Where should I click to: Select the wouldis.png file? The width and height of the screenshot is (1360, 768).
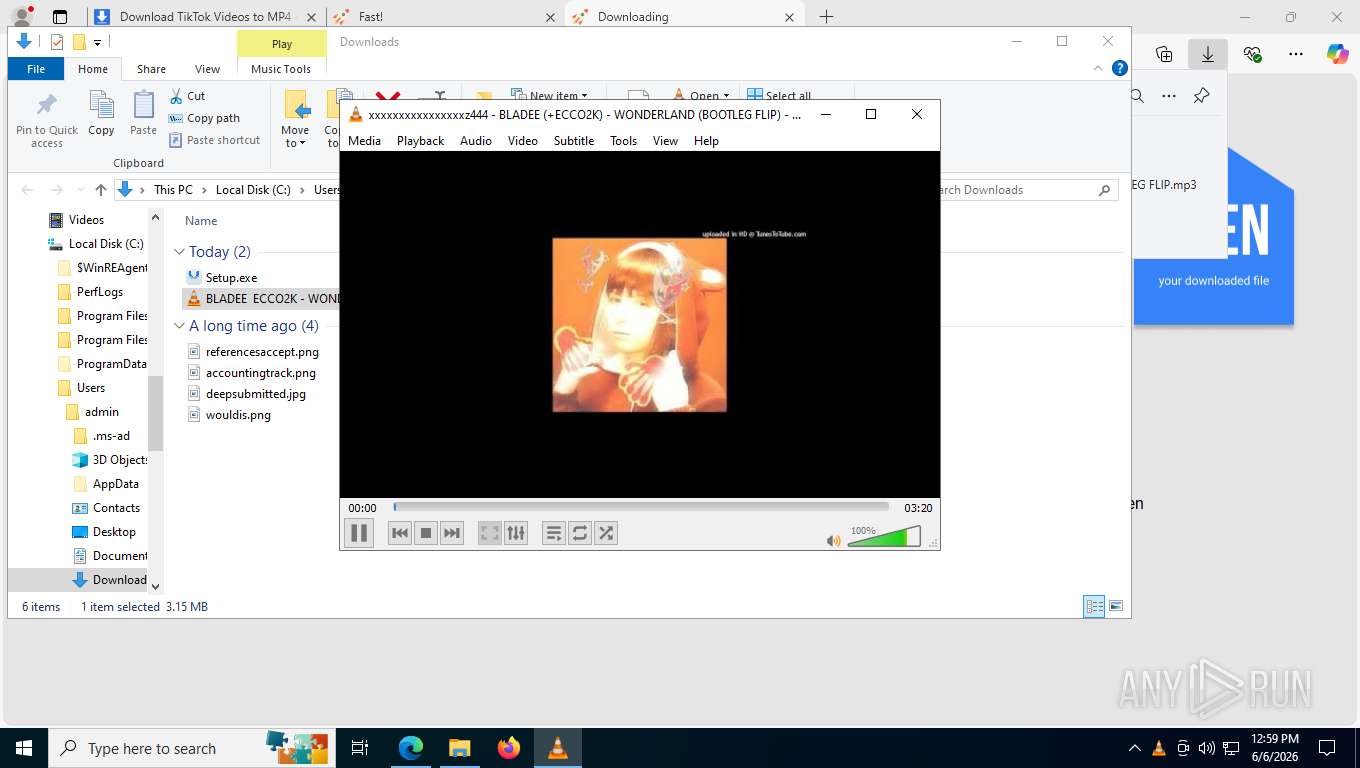click(x=238, y=415)
